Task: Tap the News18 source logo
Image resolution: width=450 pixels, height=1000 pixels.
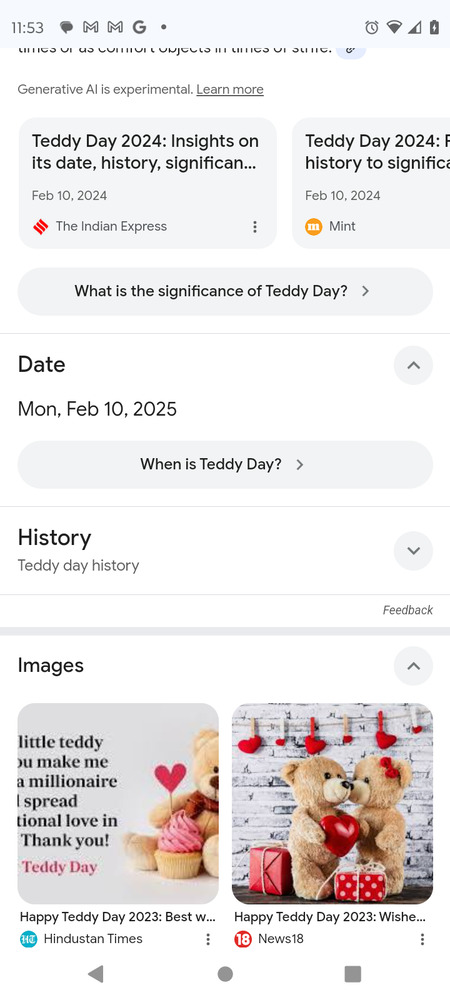Action: click(243, 939)
